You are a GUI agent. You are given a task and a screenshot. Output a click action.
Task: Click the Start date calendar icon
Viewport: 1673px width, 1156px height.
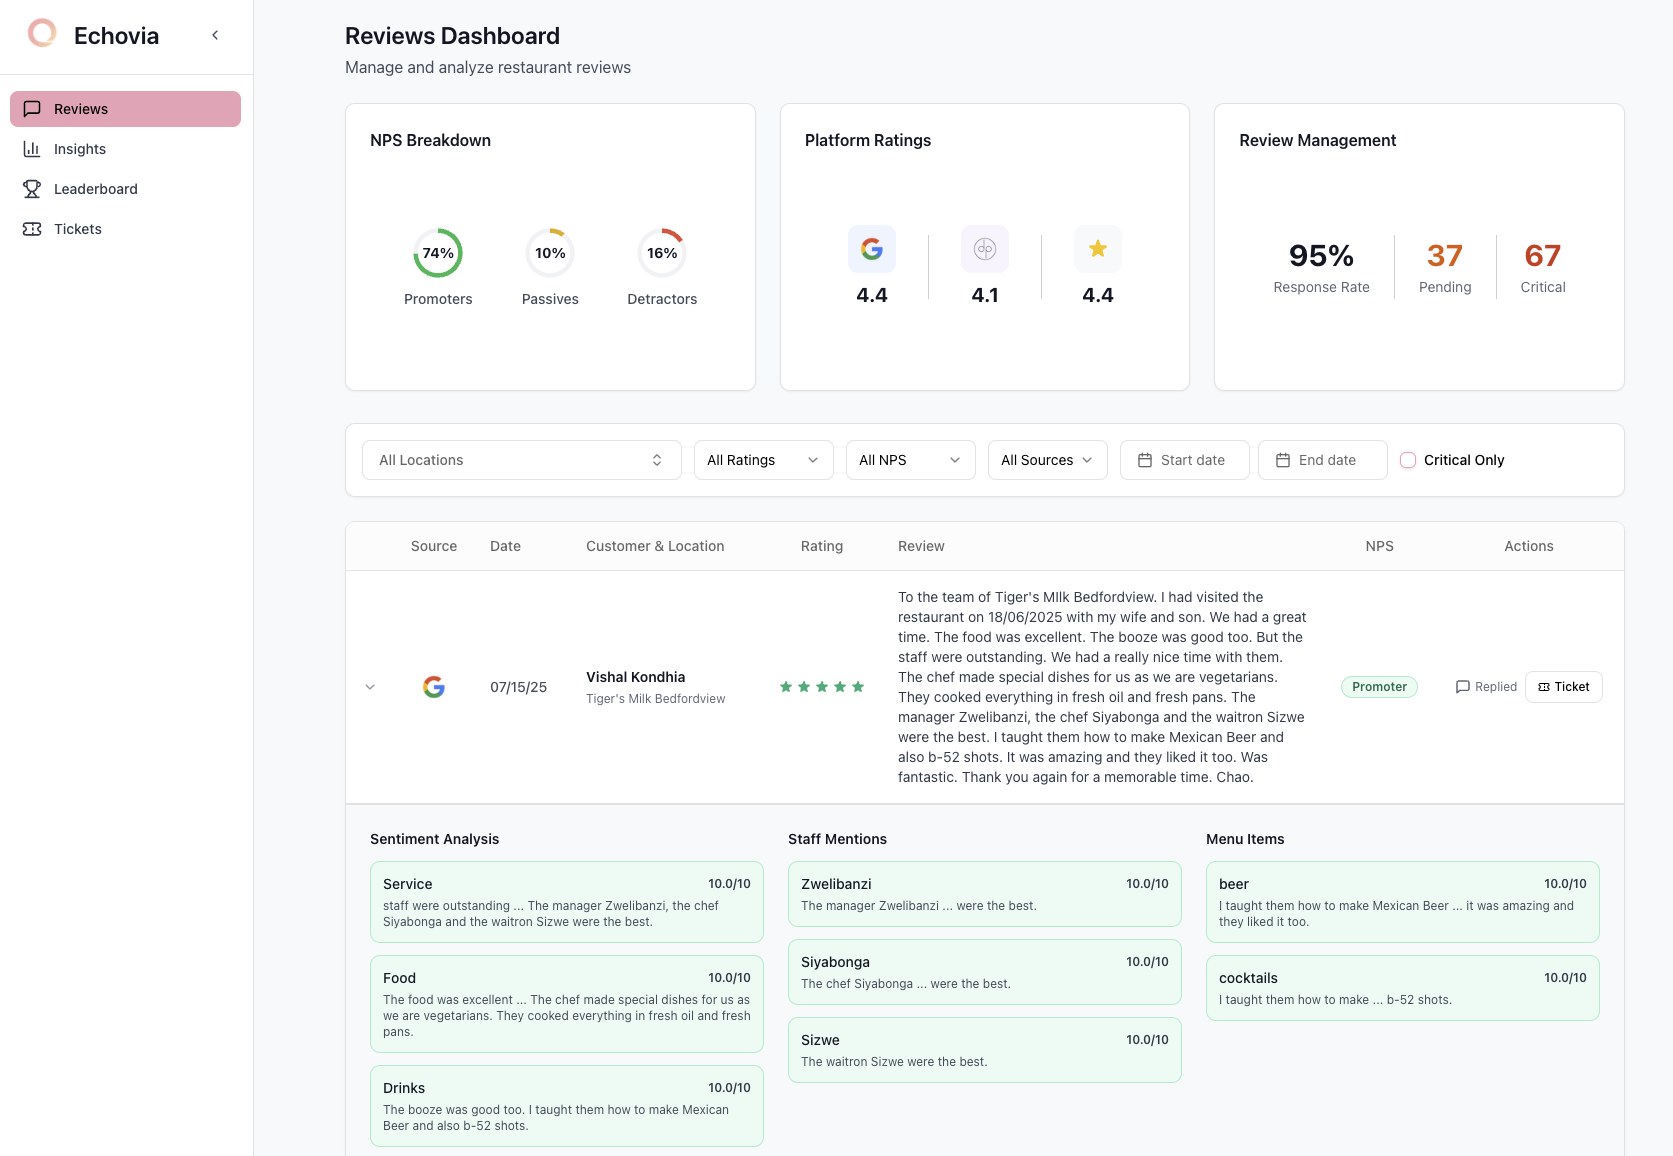[1145, 460]
